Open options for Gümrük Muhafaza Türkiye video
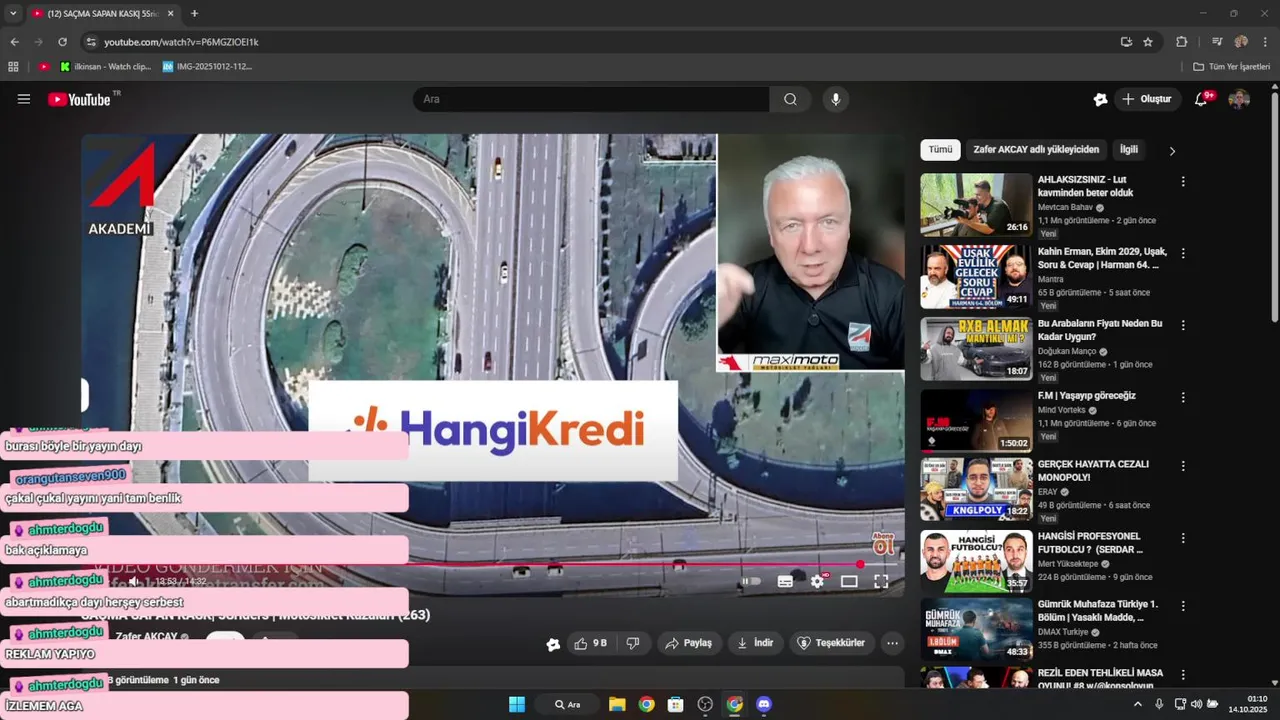This screenshot has width=1280, height=720. point(1183,606)
